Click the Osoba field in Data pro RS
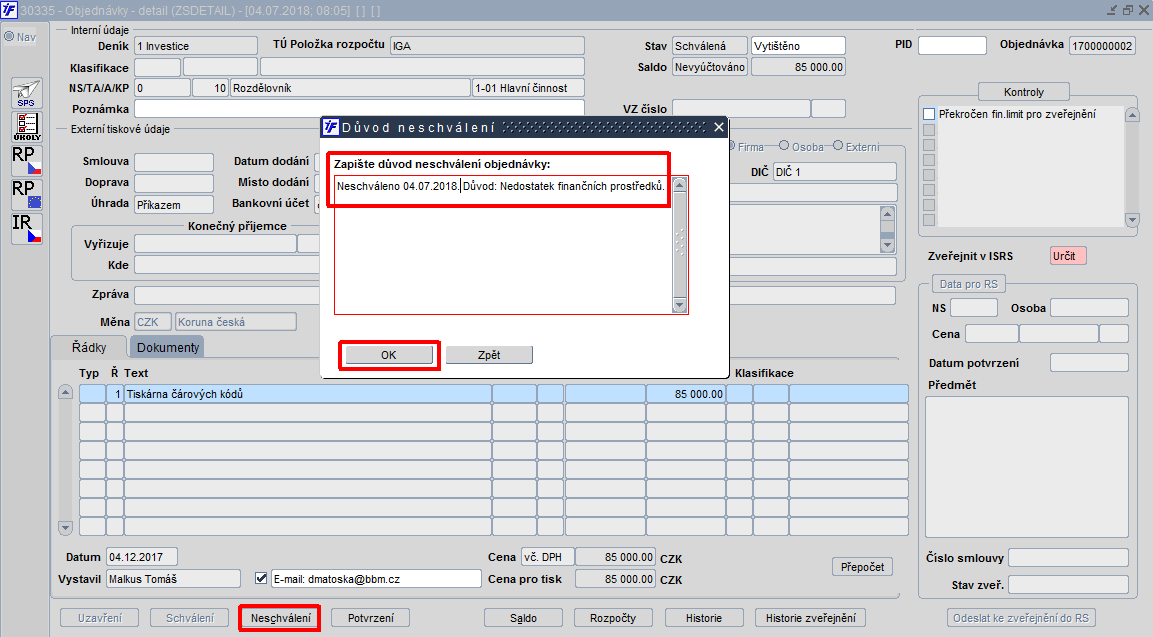 pos(1089,307)
